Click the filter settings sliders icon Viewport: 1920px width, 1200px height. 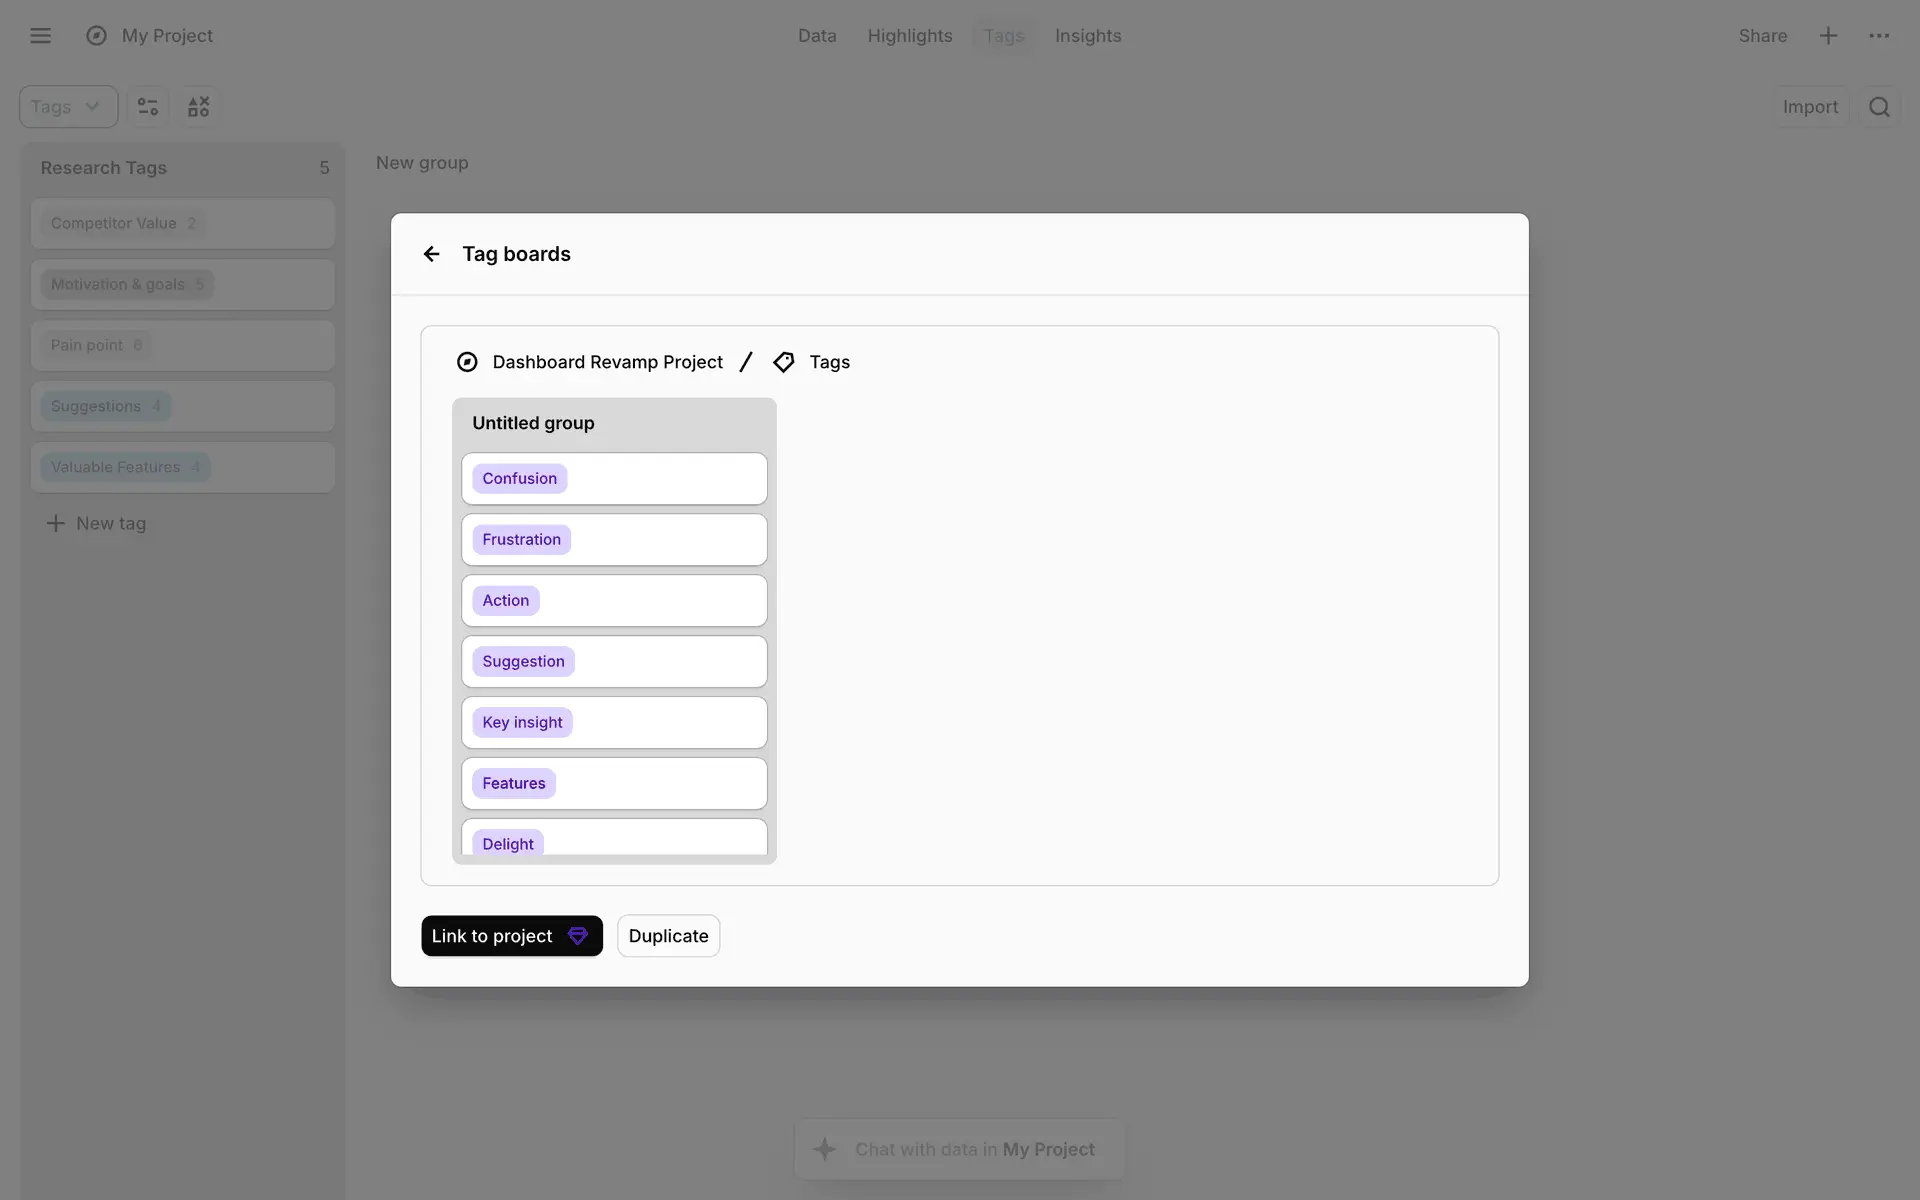pyautogui.click(x=148, y=107)
